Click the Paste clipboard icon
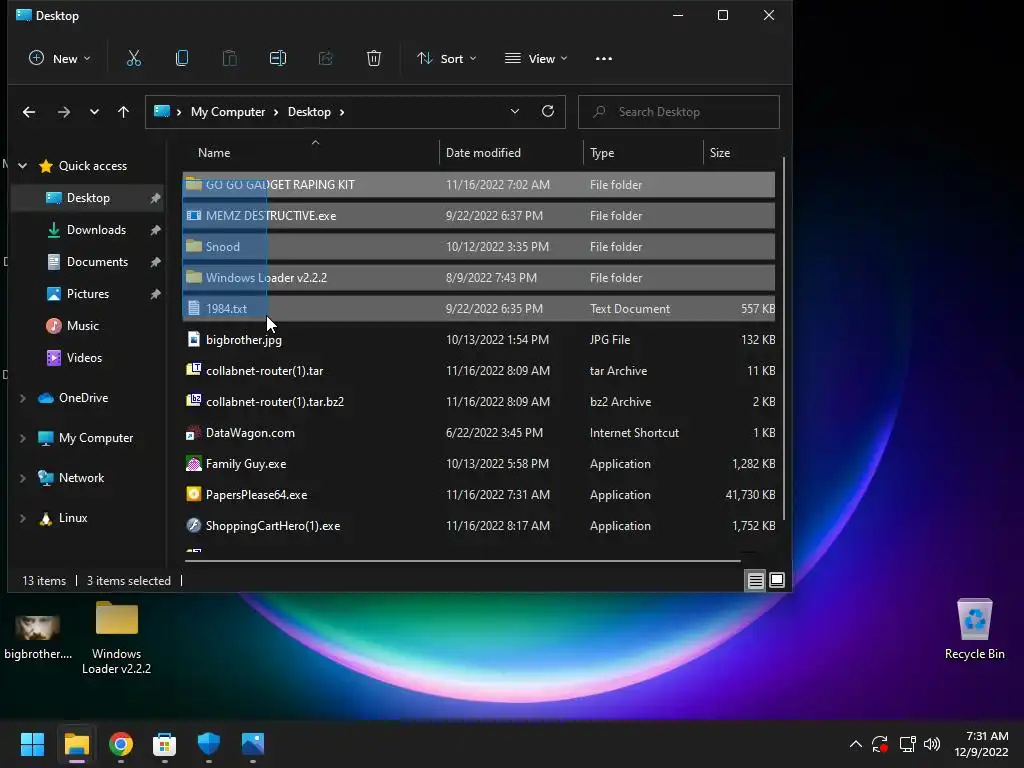This screenshot has height=768, width=1024. pos(230,59)
